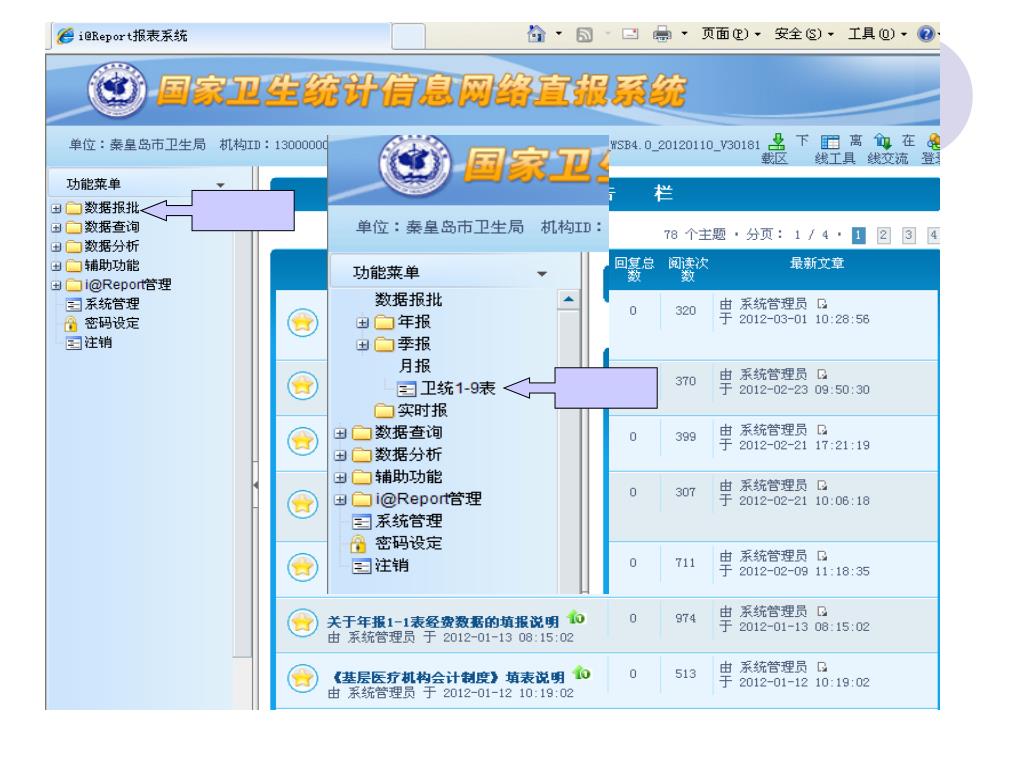This screenshot has width=1024, height=768.
Task: Open the Home icon dropdown arrow
Action: click(x=559, y=33)
